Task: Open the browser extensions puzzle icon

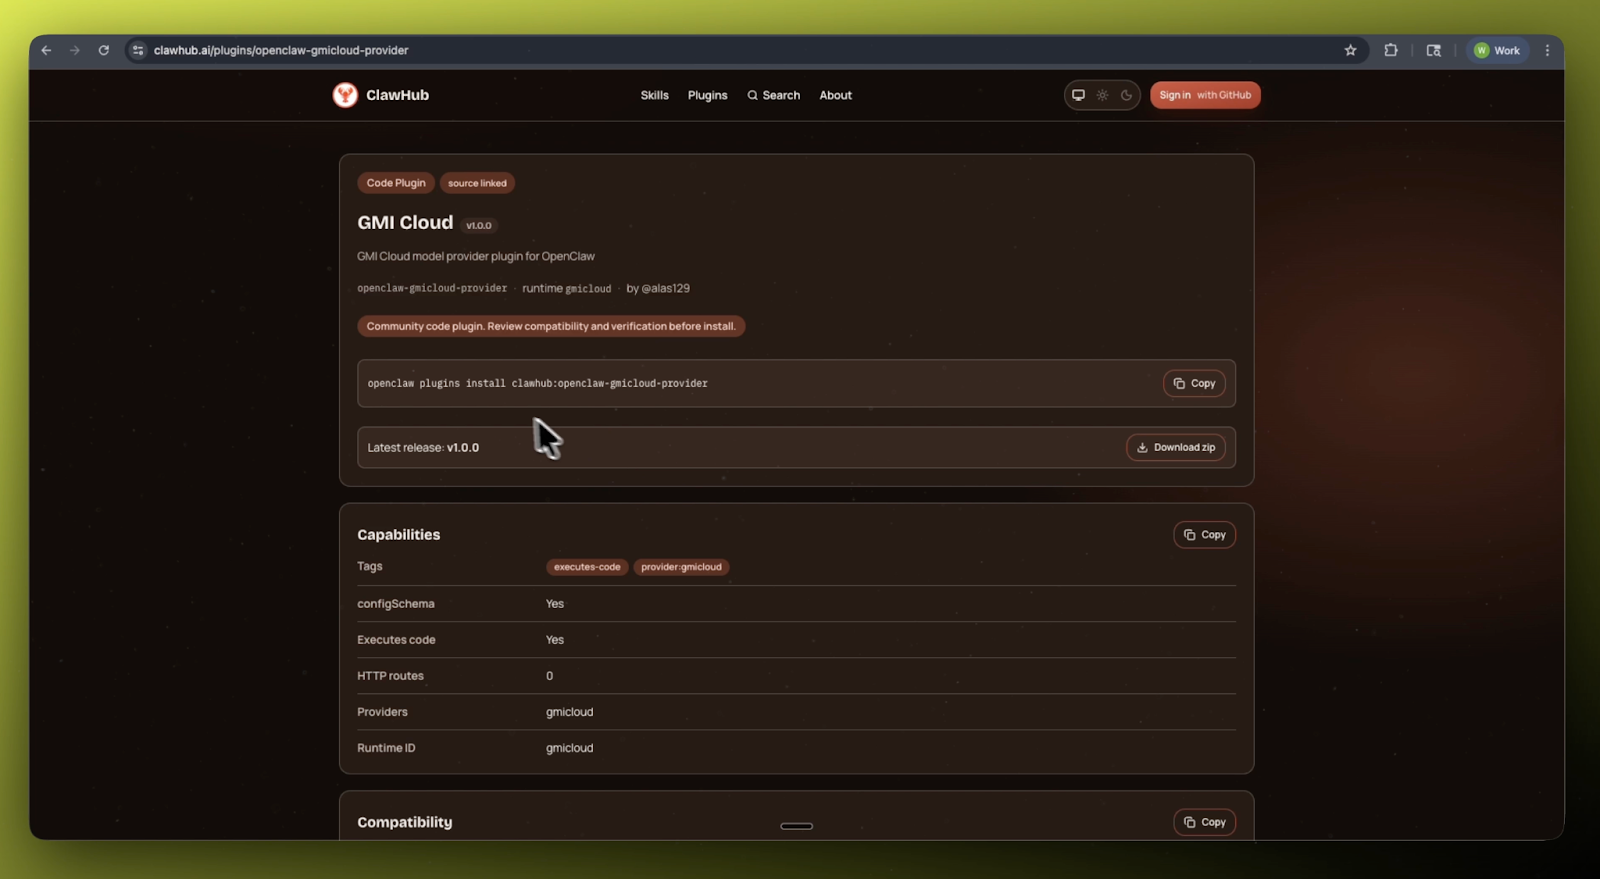Action: pyautogui.click(x=1390, y=50)
